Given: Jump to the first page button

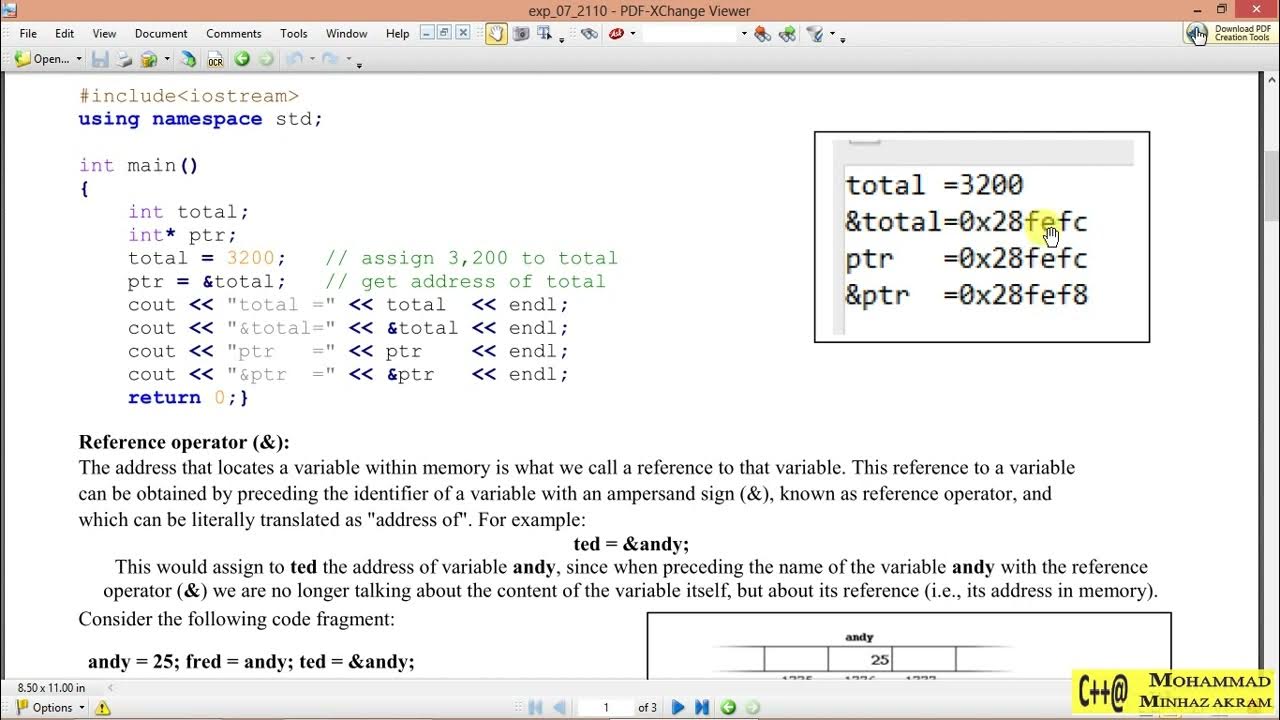Looking at the screenshot, I should point(536,708).
